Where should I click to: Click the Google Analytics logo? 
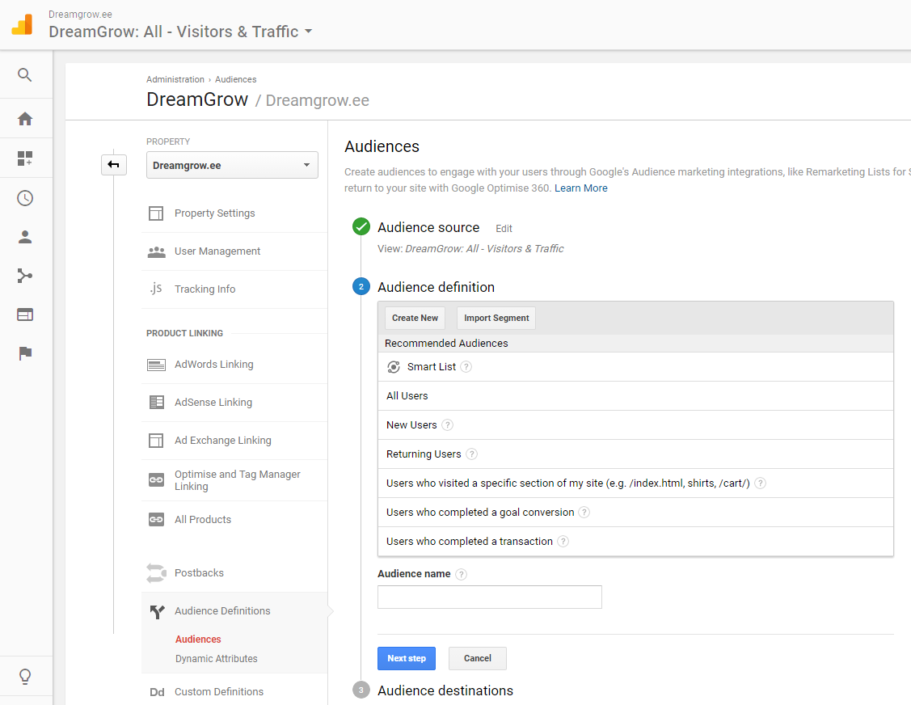pos(21,23)
